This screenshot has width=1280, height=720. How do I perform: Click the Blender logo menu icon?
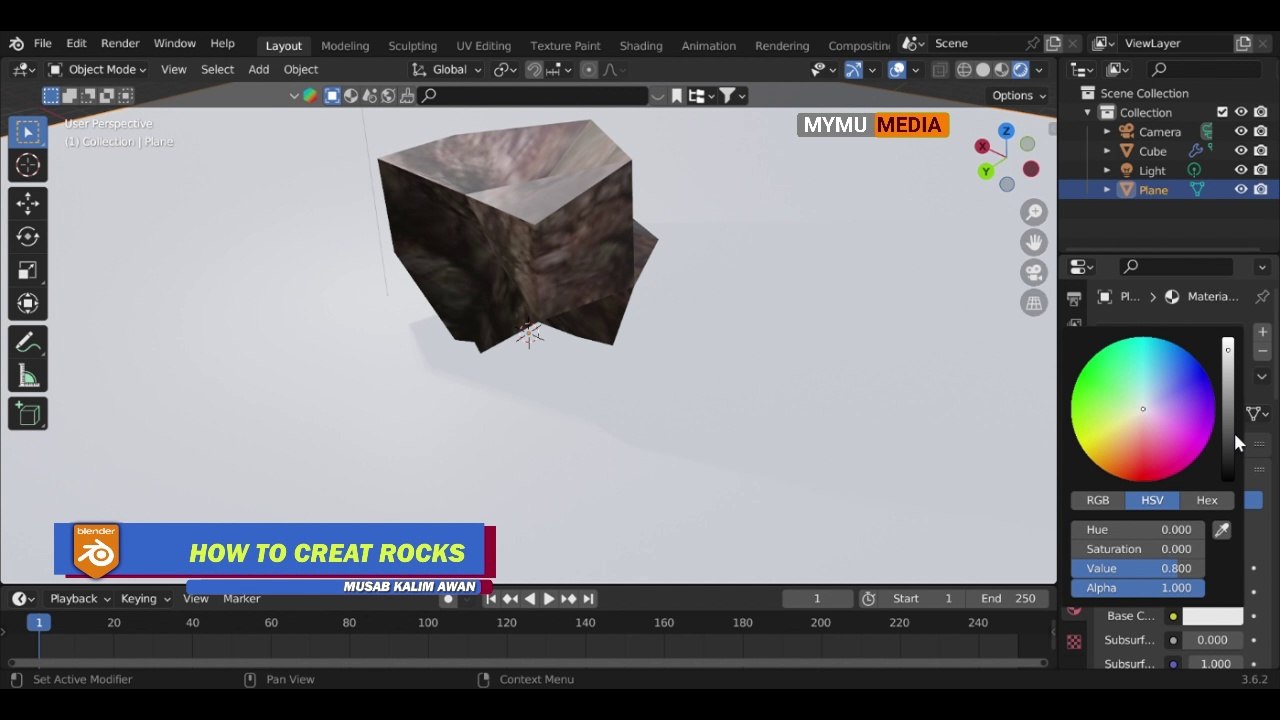click(16, 44)
